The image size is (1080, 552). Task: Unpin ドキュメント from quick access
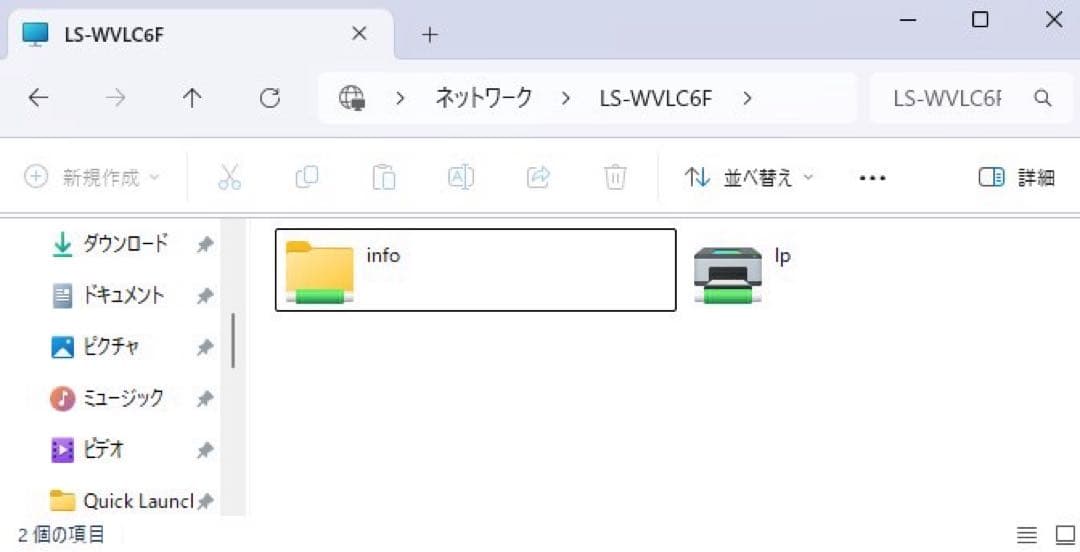coord(205,296)
